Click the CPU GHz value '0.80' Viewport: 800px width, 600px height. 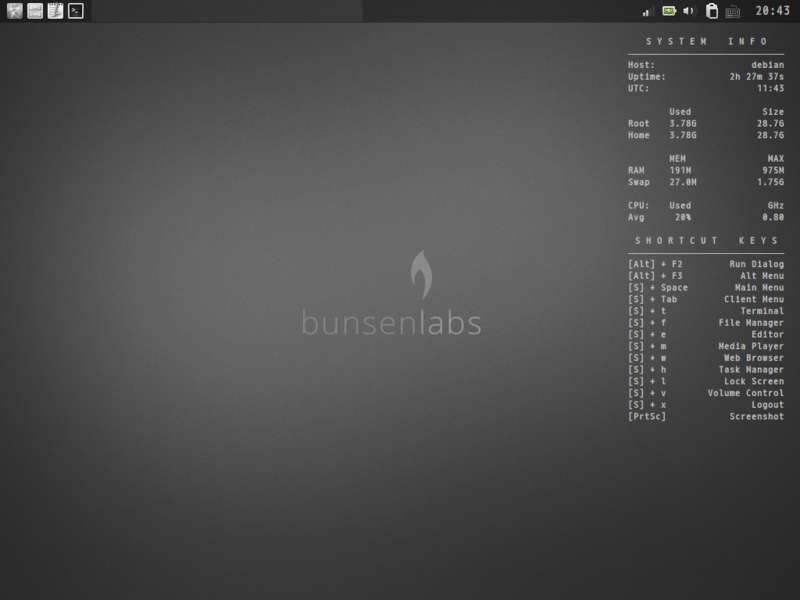coord(773,217)
